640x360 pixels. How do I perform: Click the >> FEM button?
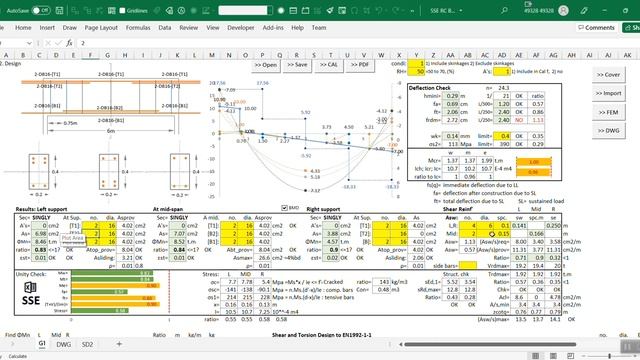[608, 112]
